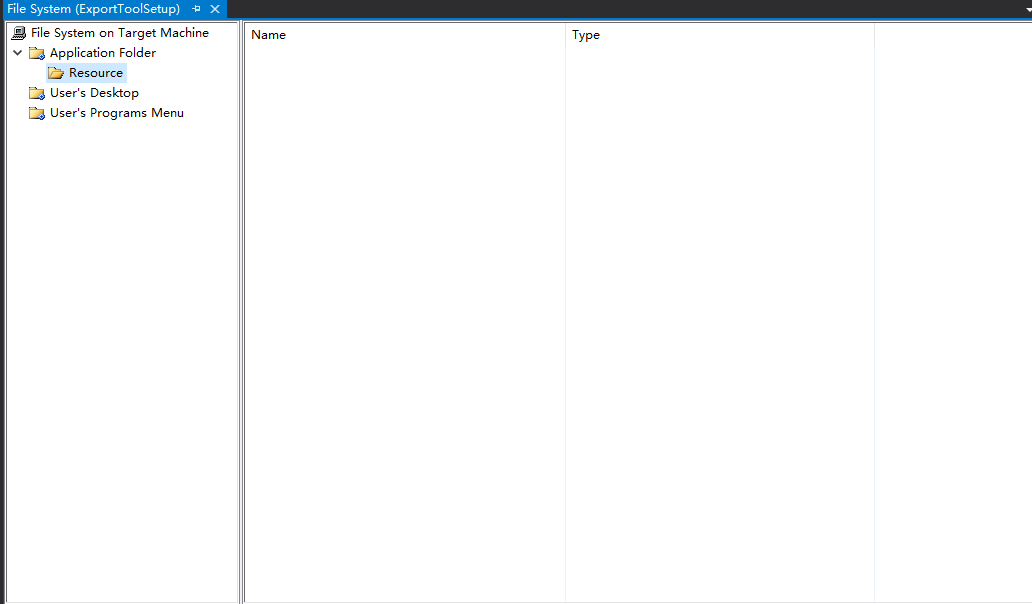Image resolution: width=1032 pixels, height=604 pixels.
Task: Click the Application Folder icon
Action: tap(37, 53)
